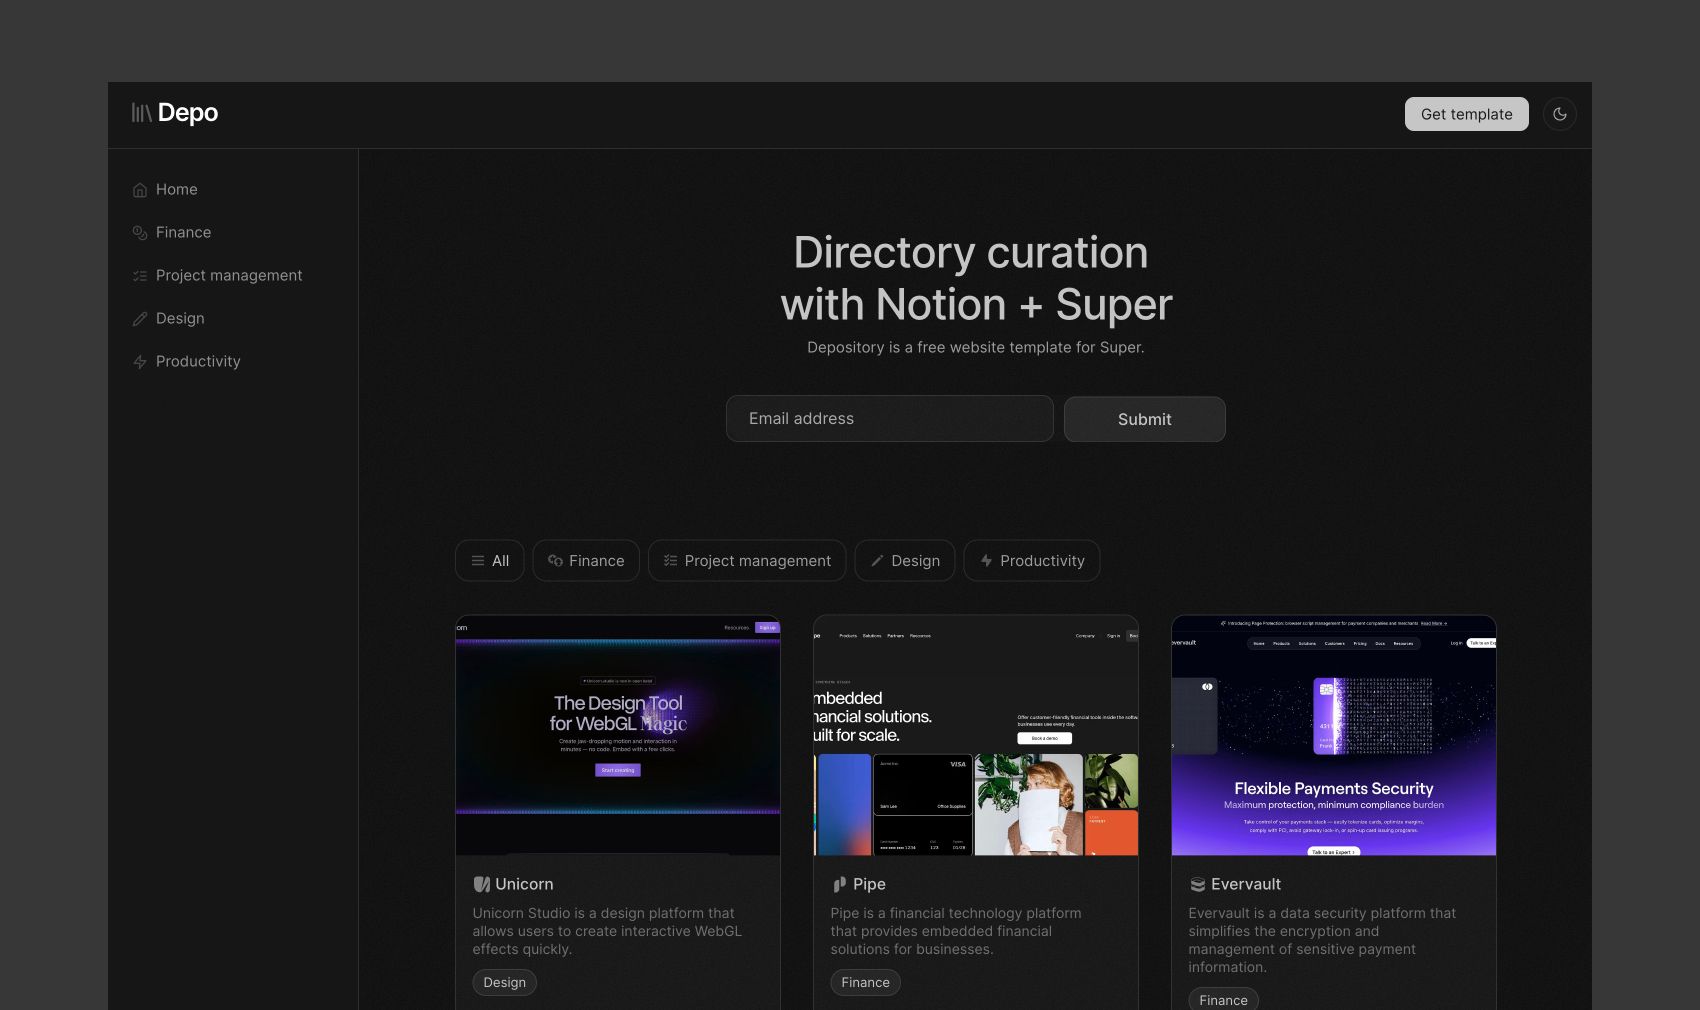Open Design in the sidebar
The height and width of the screenshot is (1010, 1700).
coord(180,318)
